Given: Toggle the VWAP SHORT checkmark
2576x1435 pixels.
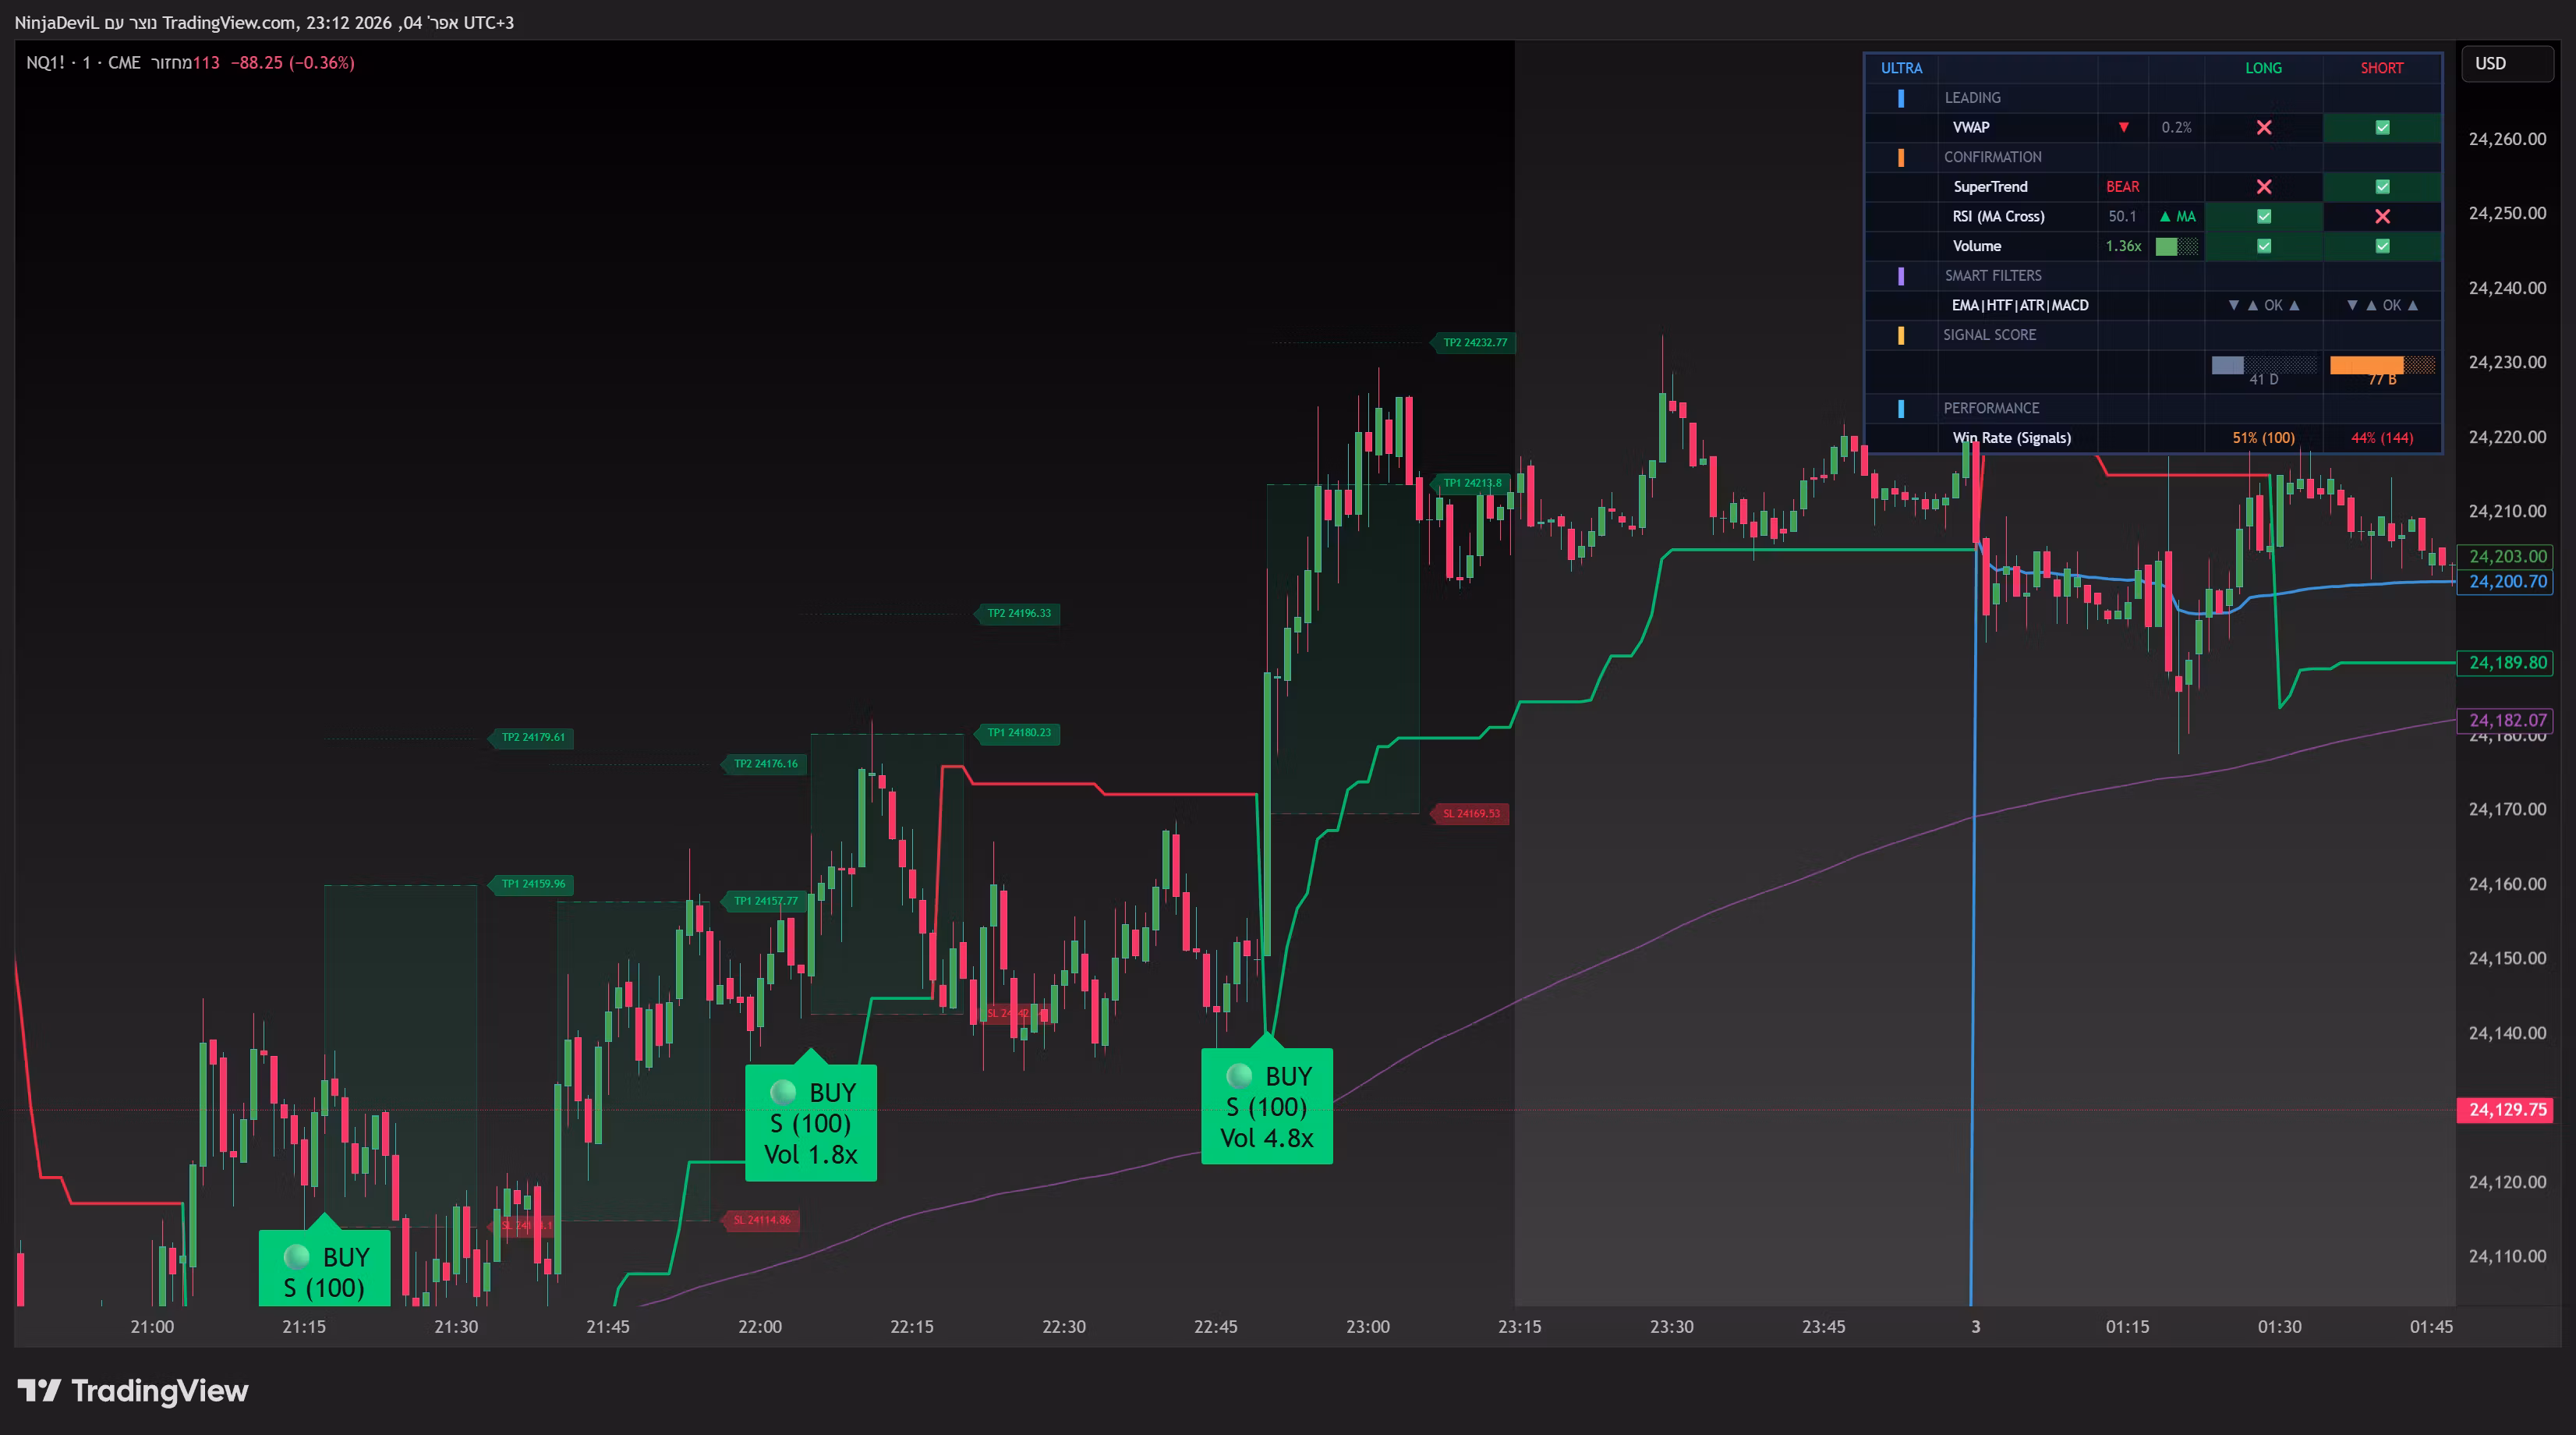Looking at the screenshot, I should [x=2382, y=127].
